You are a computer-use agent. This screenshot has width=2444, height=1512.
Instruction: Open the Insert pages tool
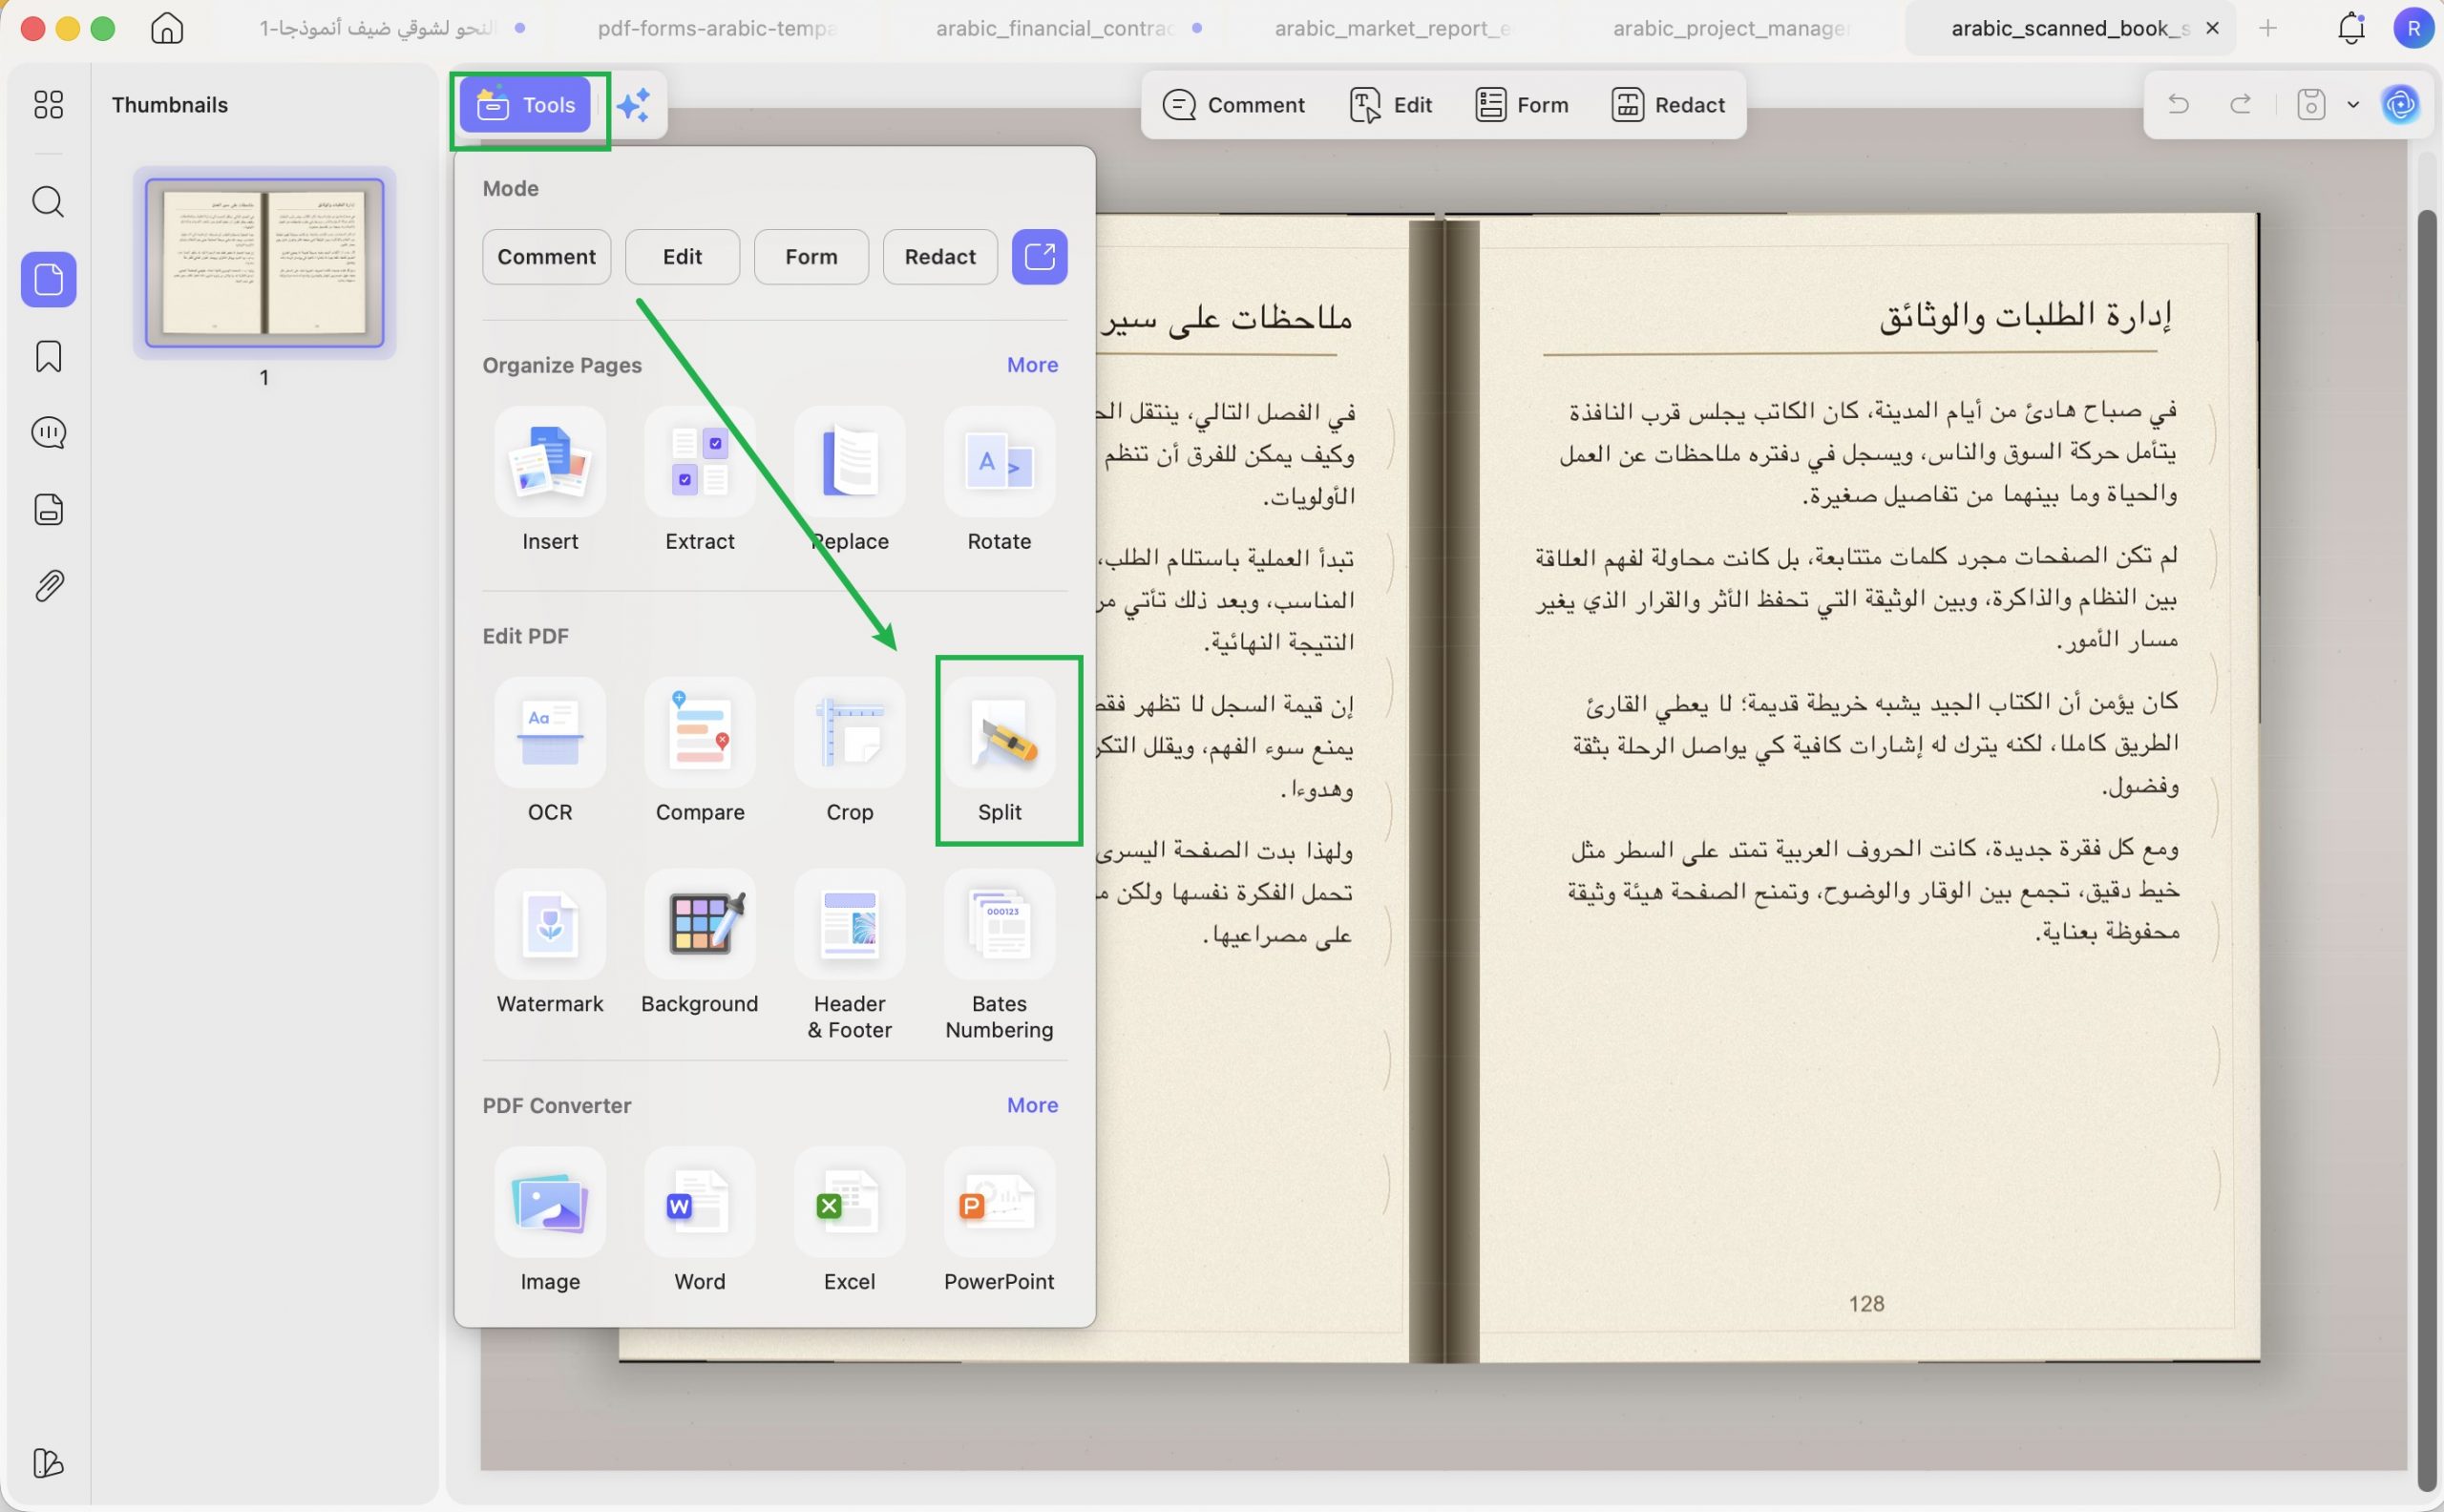[x=550, y=480]
